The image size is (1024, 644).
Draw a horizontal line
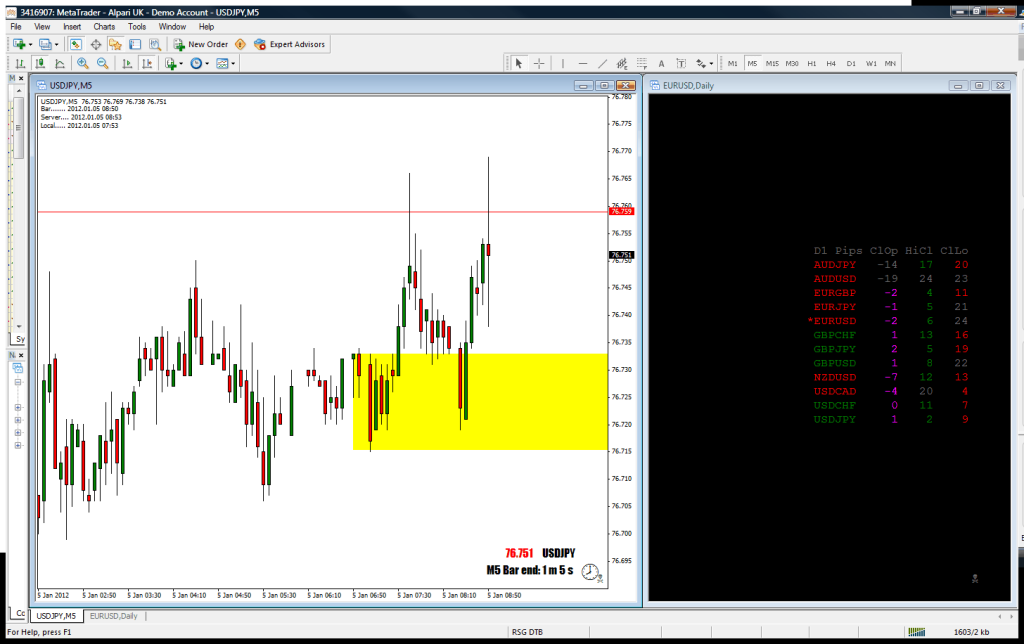pos(583,63)
